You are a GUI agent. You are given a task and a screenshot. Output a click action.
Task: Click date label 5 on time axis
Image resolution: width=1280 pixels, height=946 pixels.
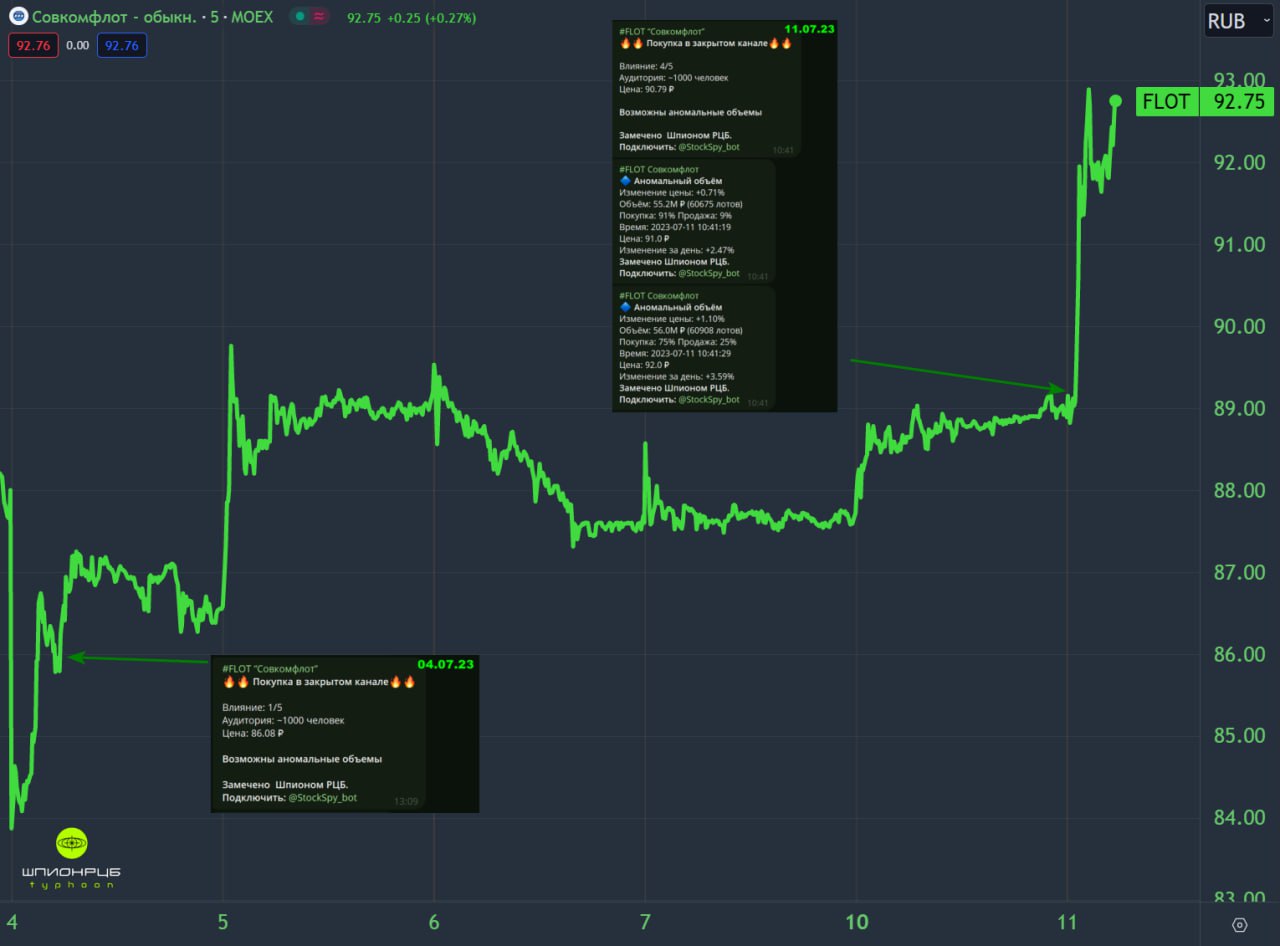[x=223, y=922]
